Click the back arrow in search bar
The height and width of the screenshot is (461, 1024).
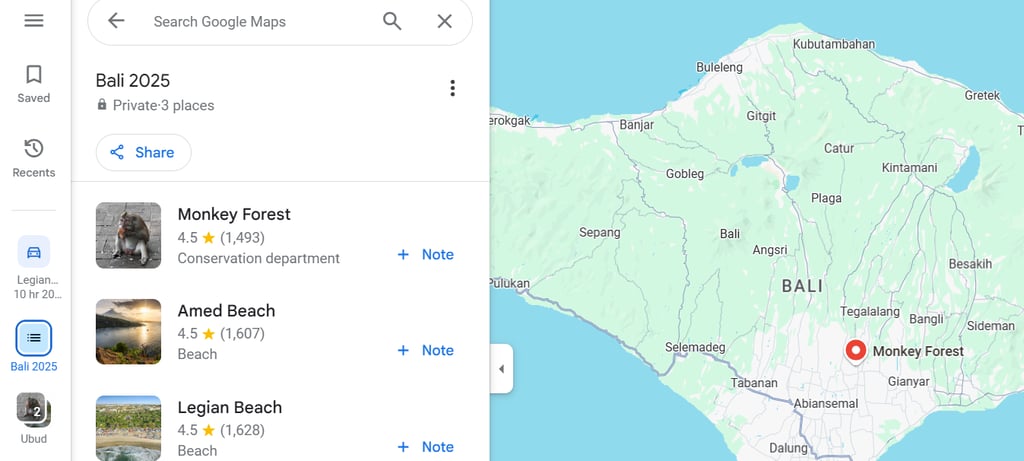[x=116, y=21]
